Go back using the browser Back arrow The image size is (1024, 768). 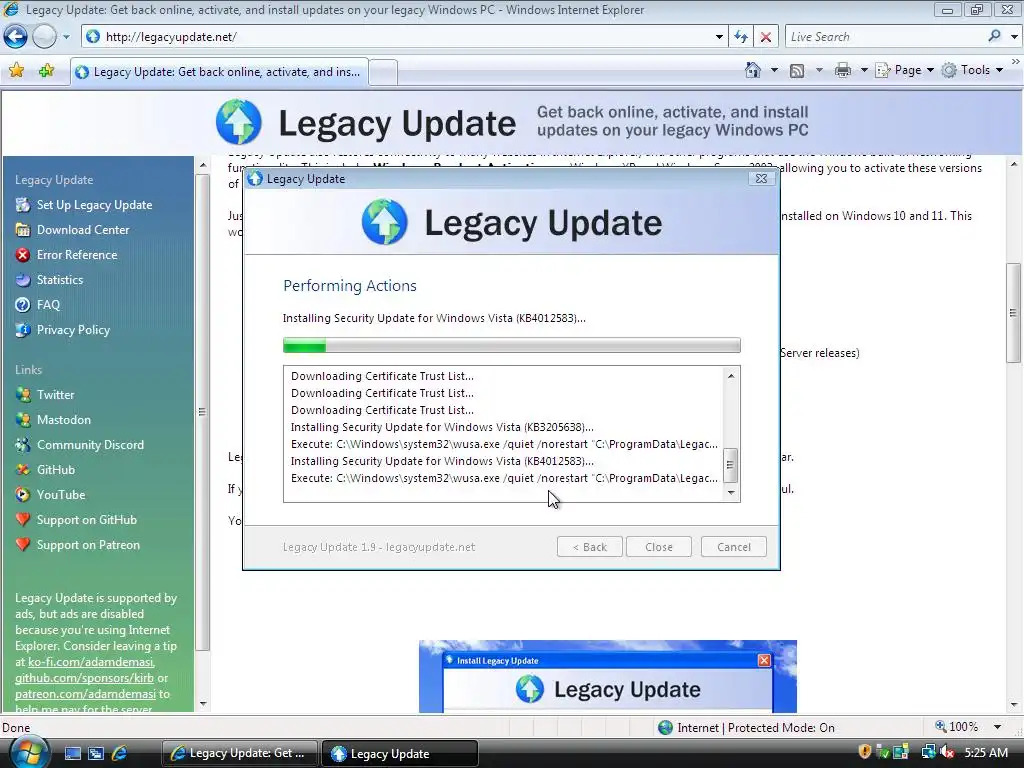point(15,37)
